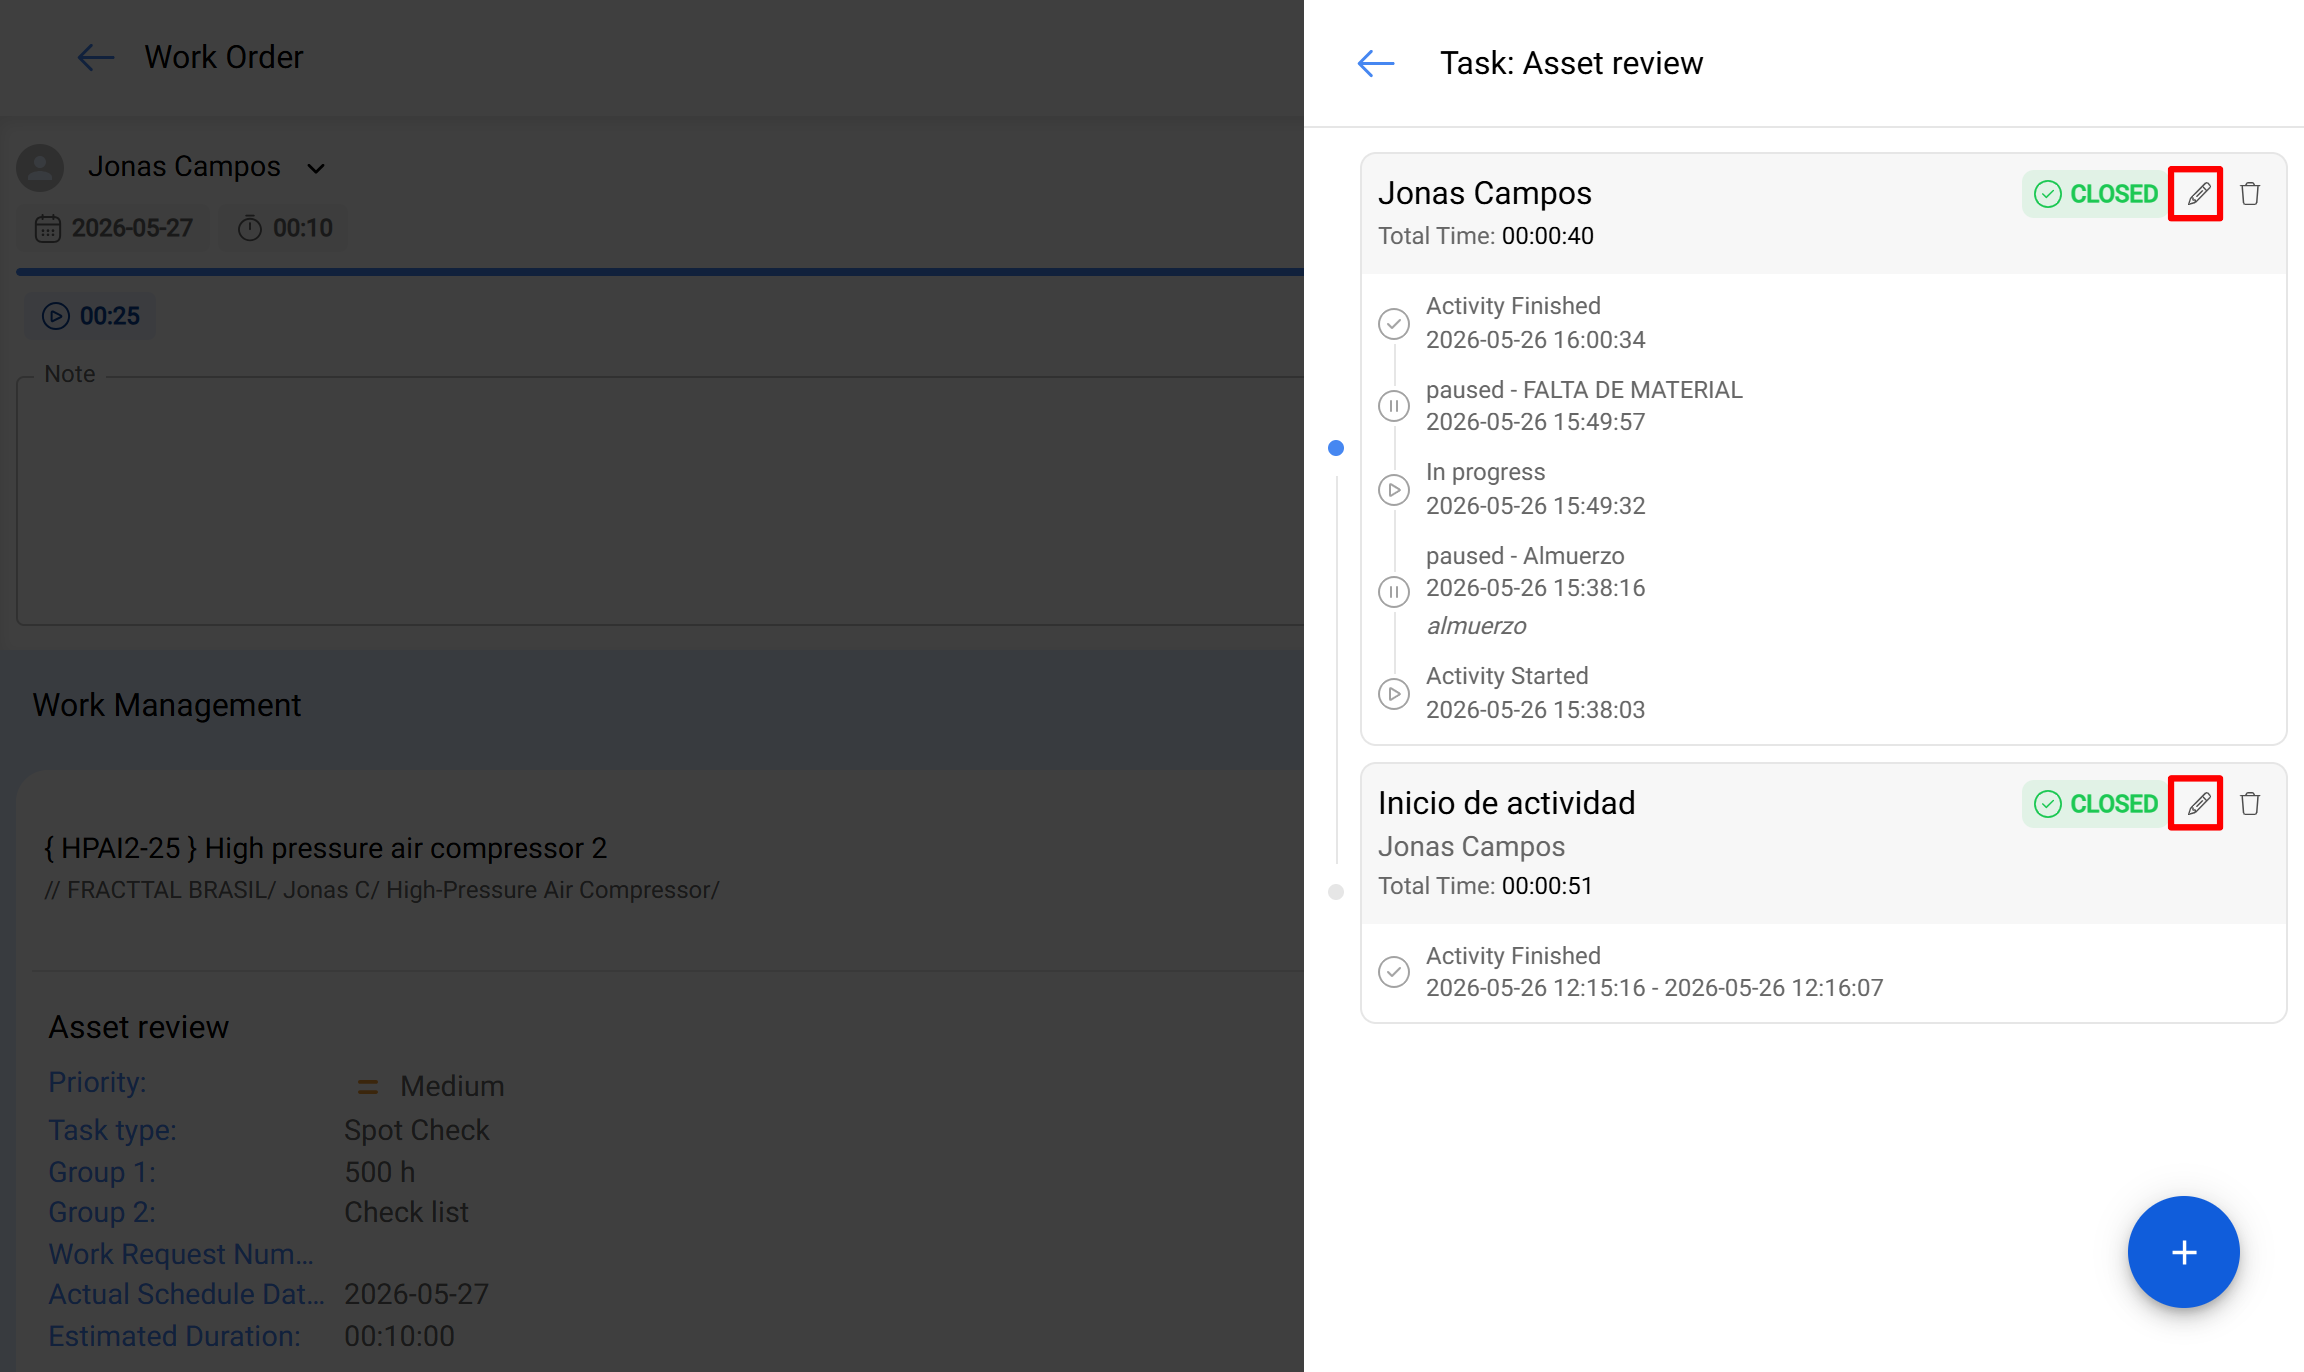The image size is (2304, 1372).
Task: Click play icon beside In progress
Action: pyautogui.click(x=1394, y=490)
